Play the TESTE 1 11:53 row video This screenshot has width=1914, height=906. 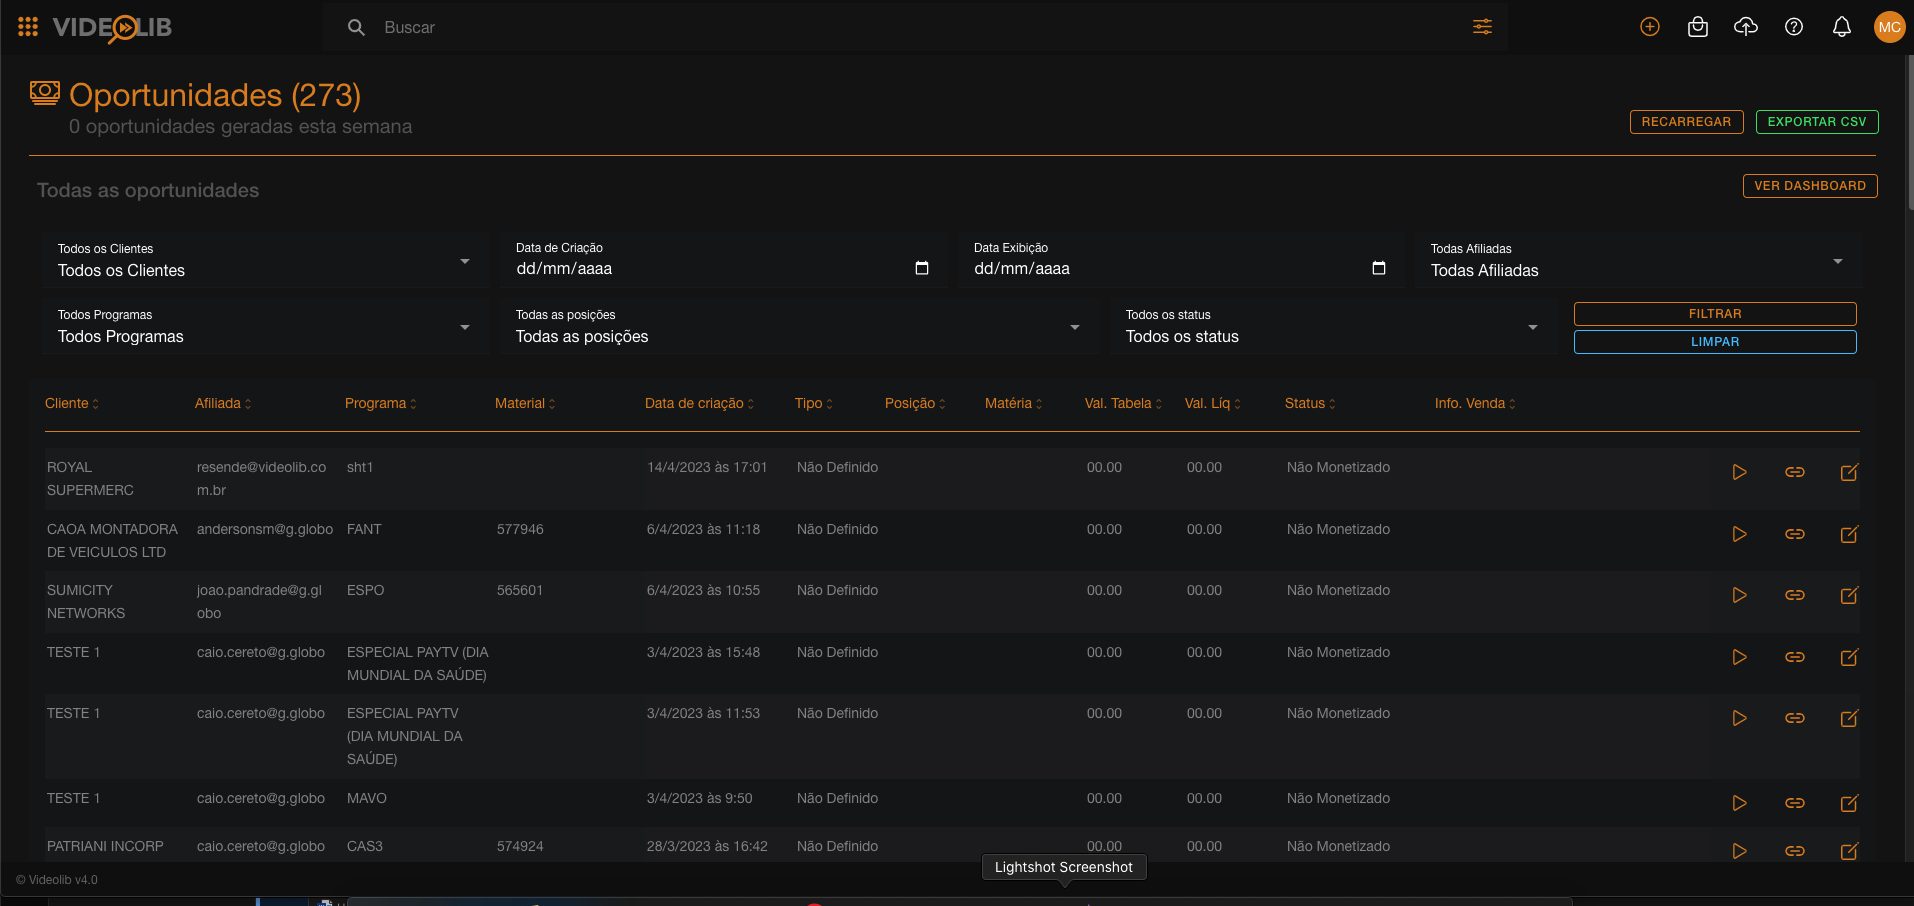pyautogui.click(x=1740, y=718)
